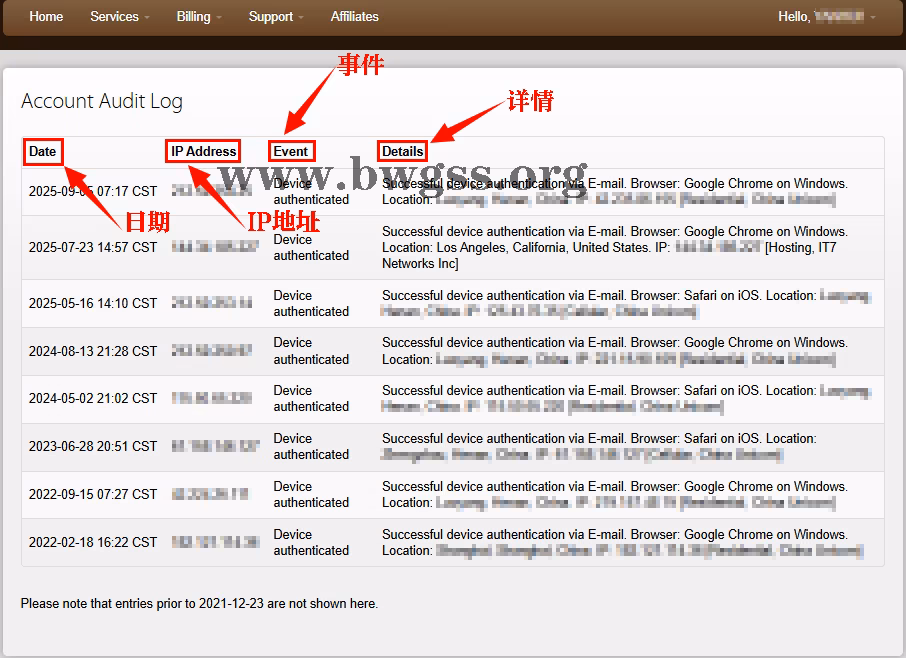
Task: Click the Event column header
Action: 291,152
